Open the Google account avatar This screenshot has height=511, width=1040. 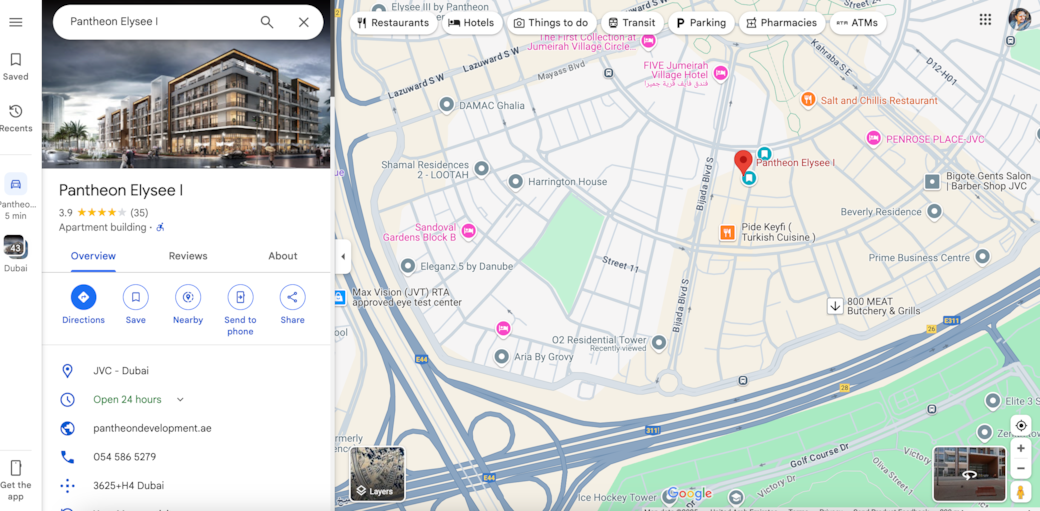pos(1019,19)
